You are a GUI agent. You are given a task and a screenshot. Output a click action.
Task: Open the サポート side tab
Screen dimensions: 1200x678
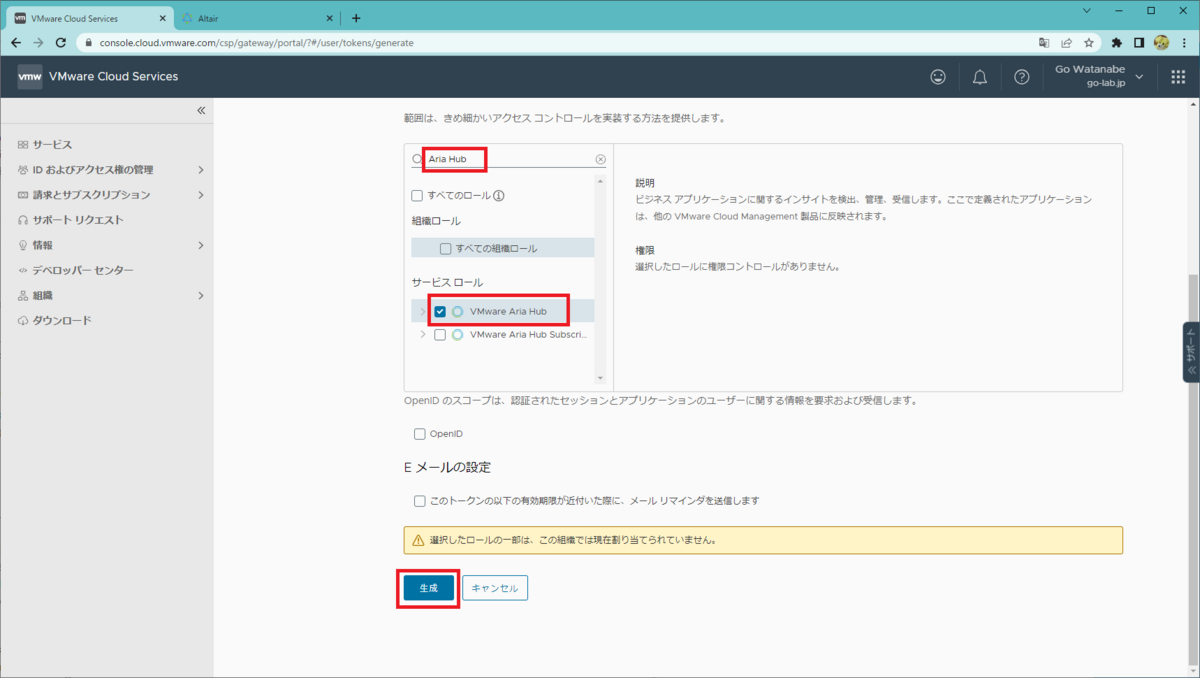1191,352
